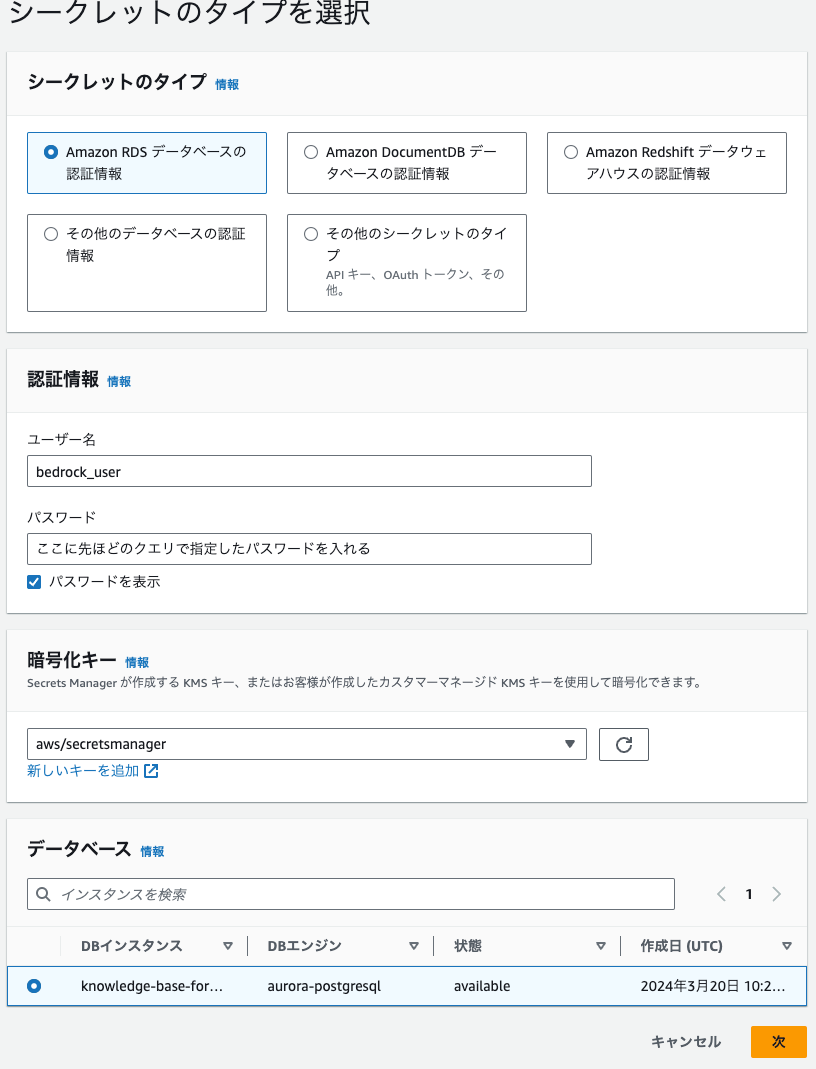Click the ユーザー名 input field
The height and width of the screenshot is (1069, 816).
309,471
